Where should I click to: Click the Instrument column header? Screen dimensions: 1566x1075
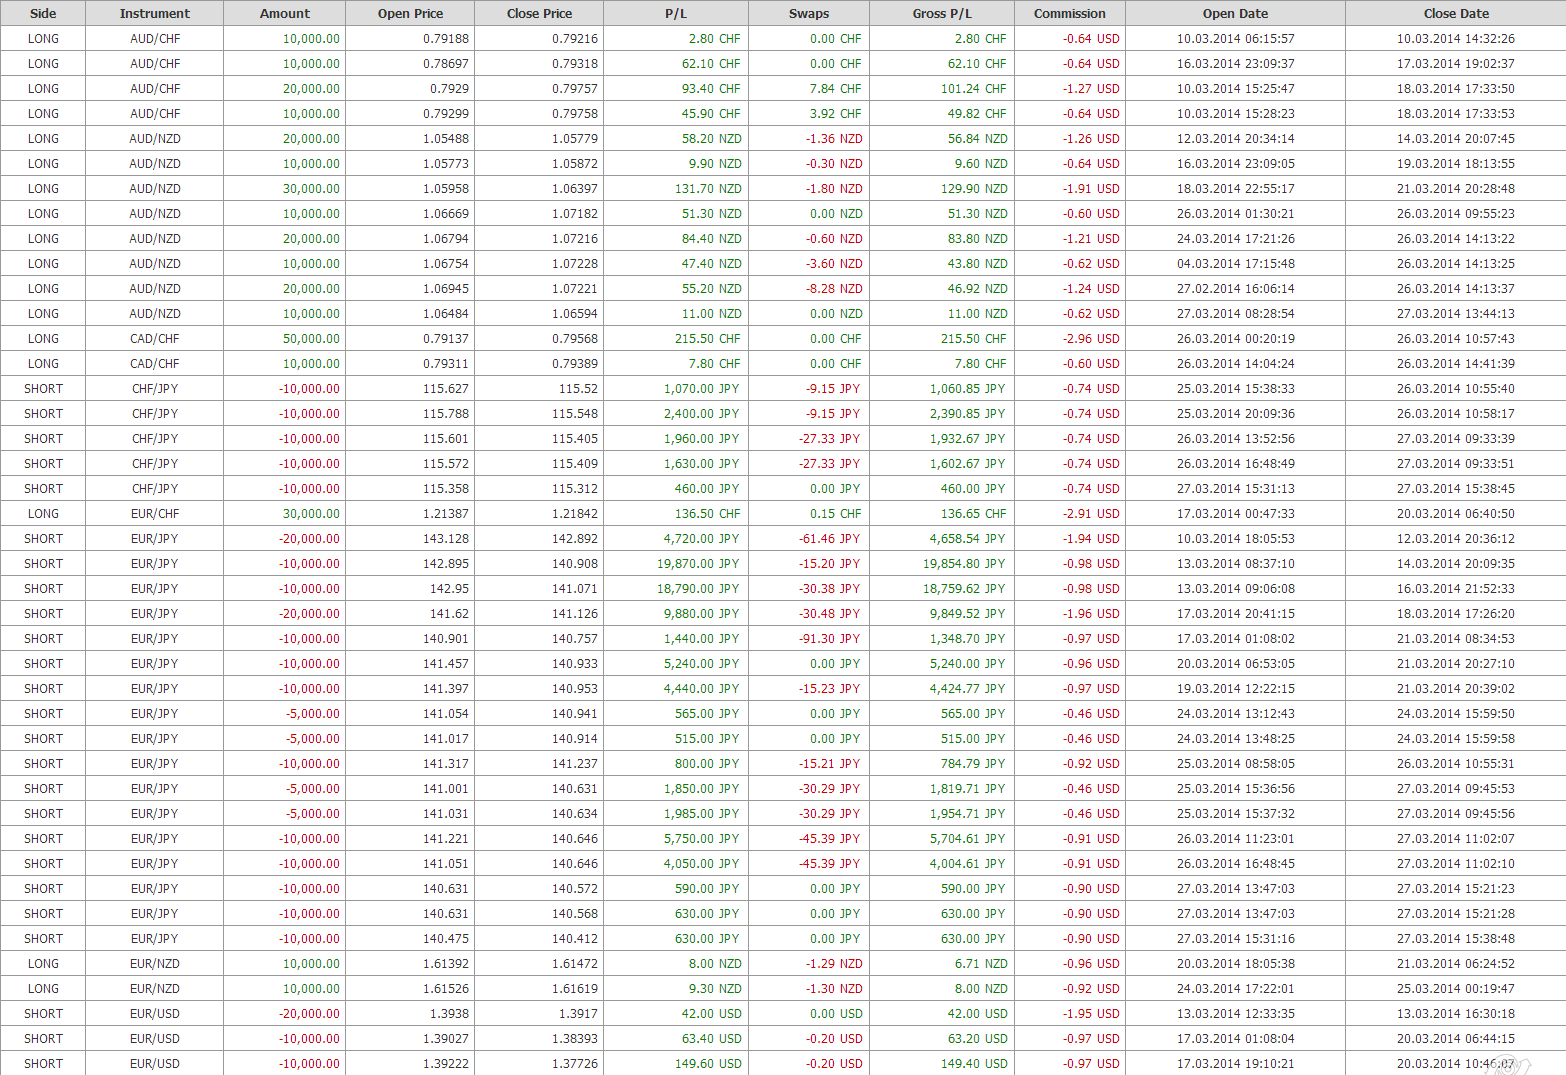154,13
